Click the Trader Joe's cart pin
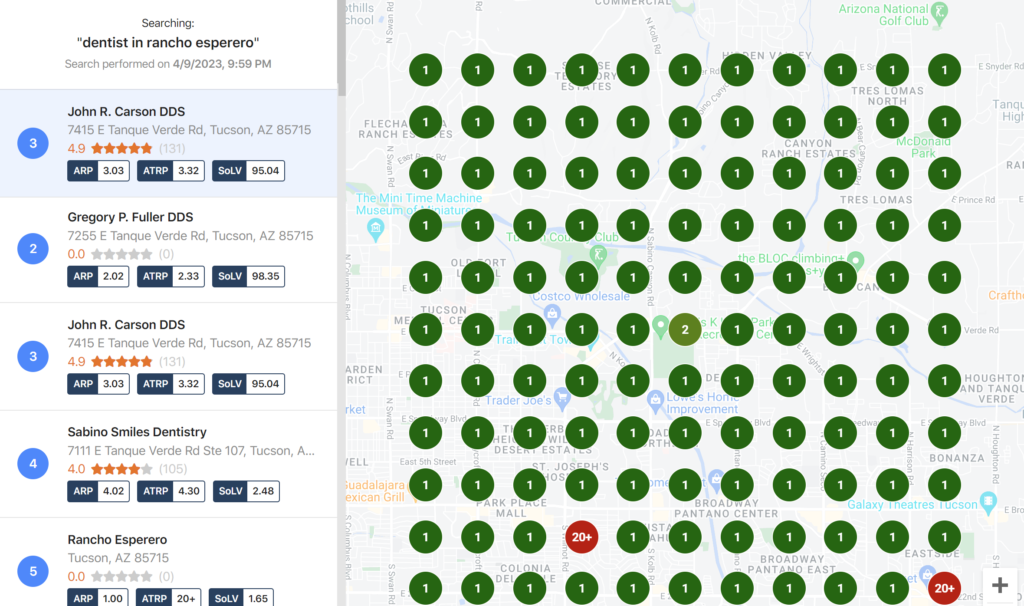The width and height of the screenshot is (1024, 606). click(x=563, y=397)
